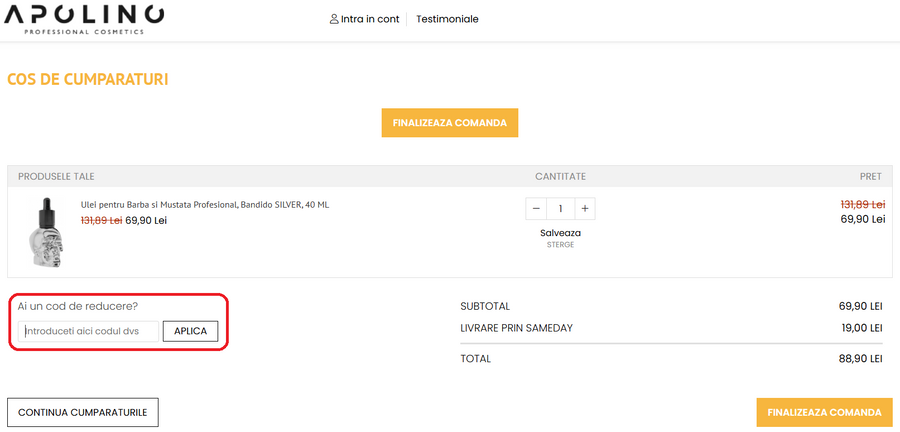Decrease quantity with the minus button
This screenshot has width=900, height=432.
point(536,209)
